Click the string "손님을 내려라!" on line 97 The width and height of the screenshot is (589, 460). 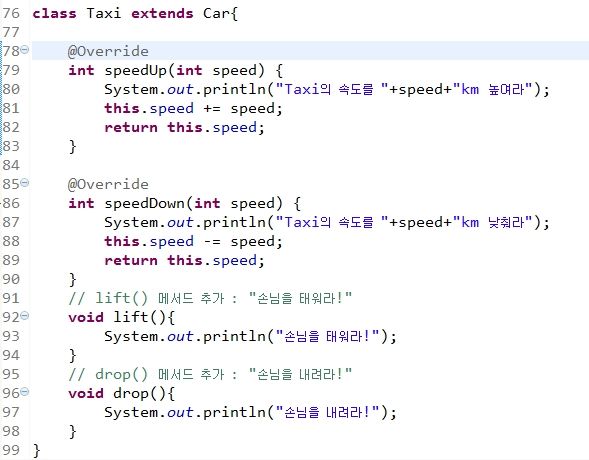[x=328, y=412]
